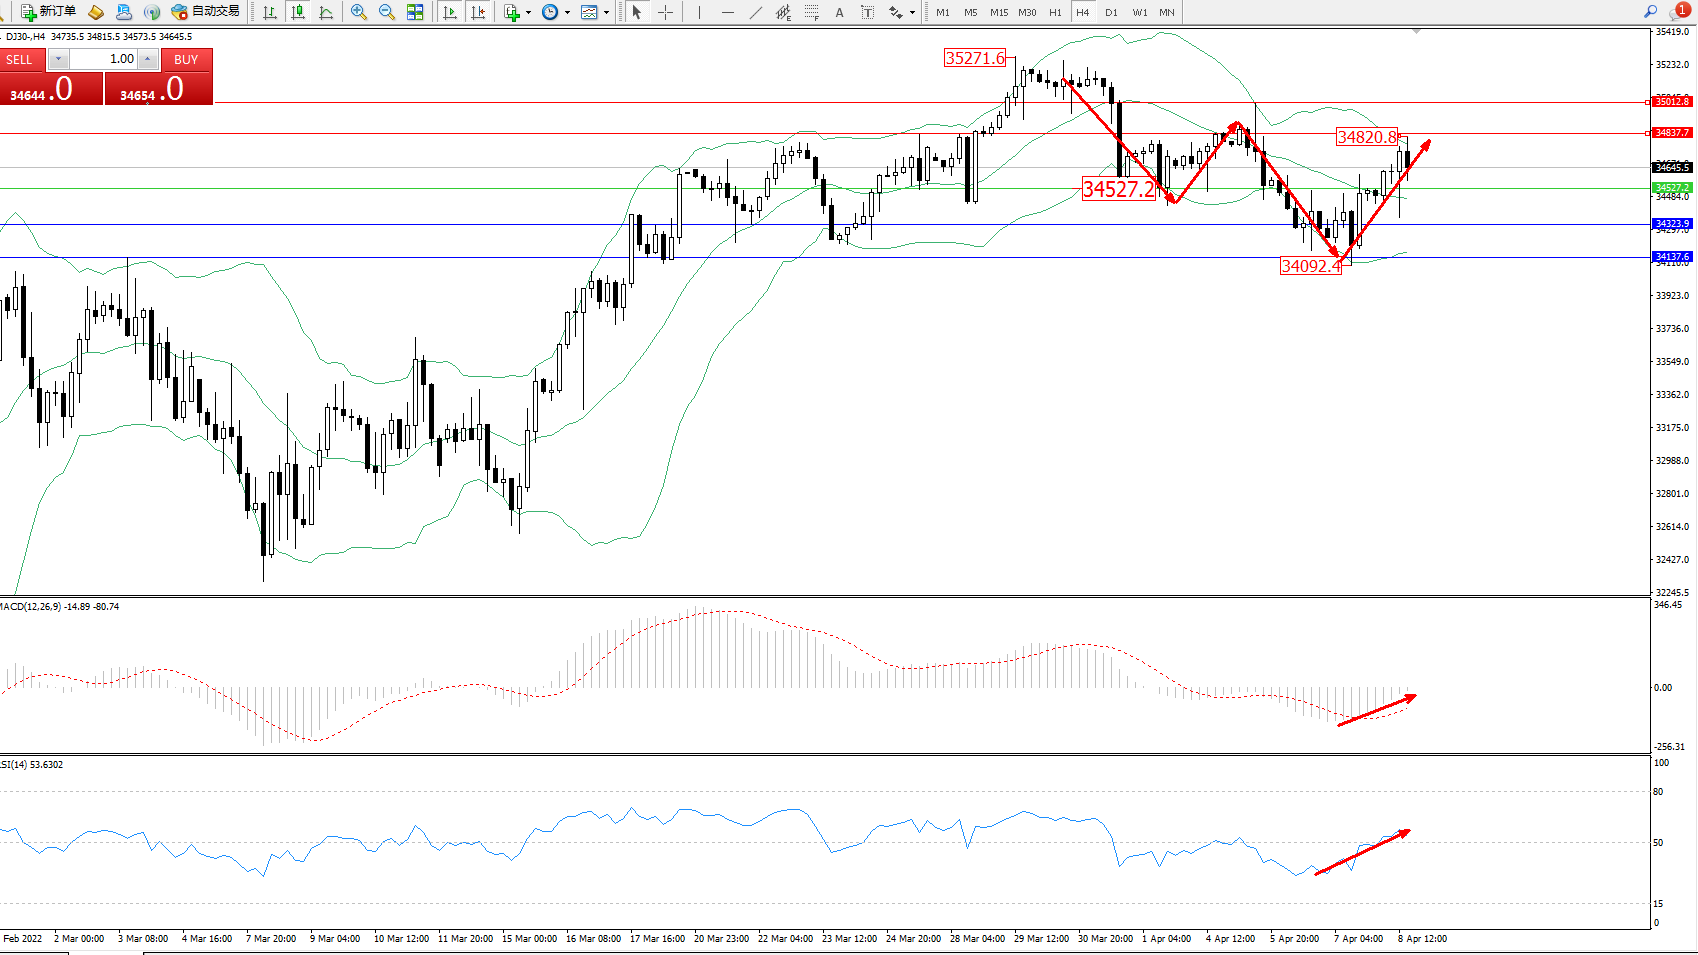Click the zoom in magnifier icon
This screenshot has width=1698, height=955.
click(x=359, y=12)
